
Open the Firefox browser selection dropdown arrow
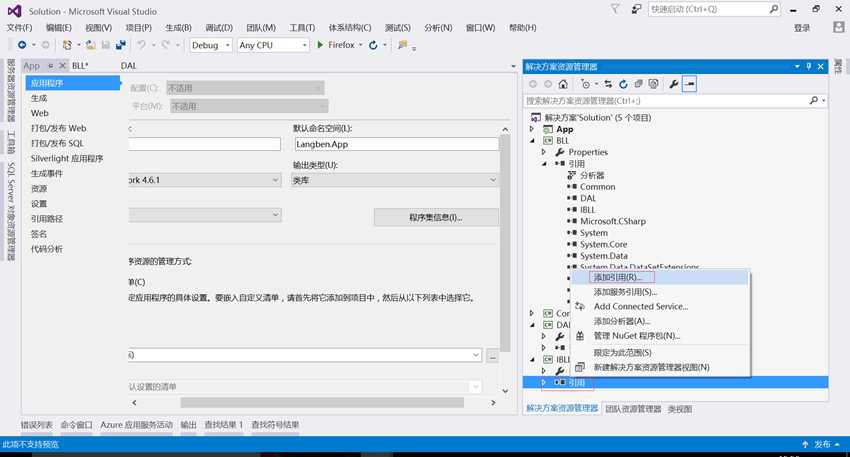coord(360,45)
